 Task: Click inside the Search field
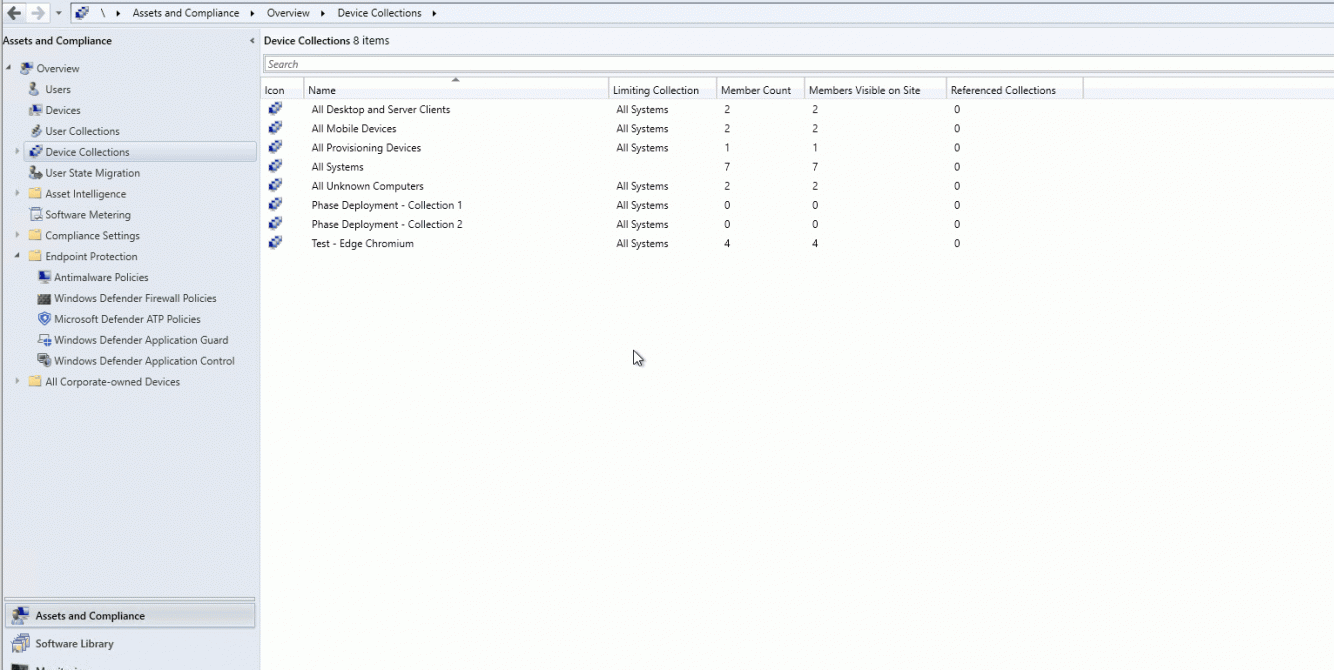click(x=600, y=63)
